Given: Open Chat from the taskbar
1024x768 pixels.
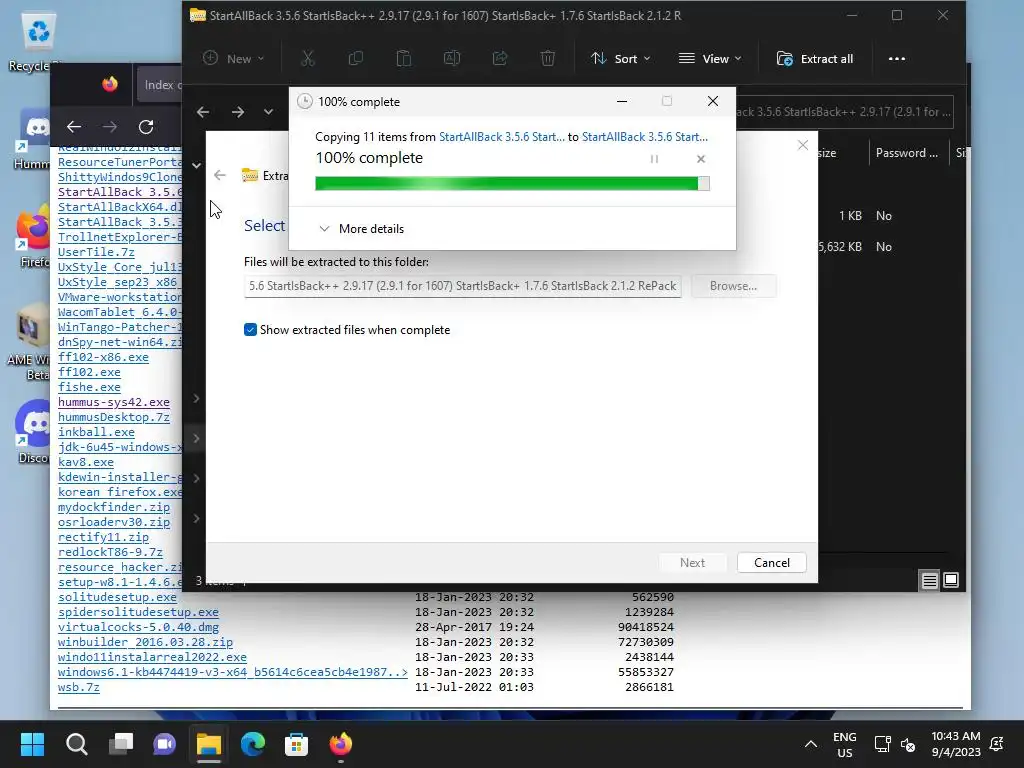Looking at the screenshot, I should [x=165, y=744].
